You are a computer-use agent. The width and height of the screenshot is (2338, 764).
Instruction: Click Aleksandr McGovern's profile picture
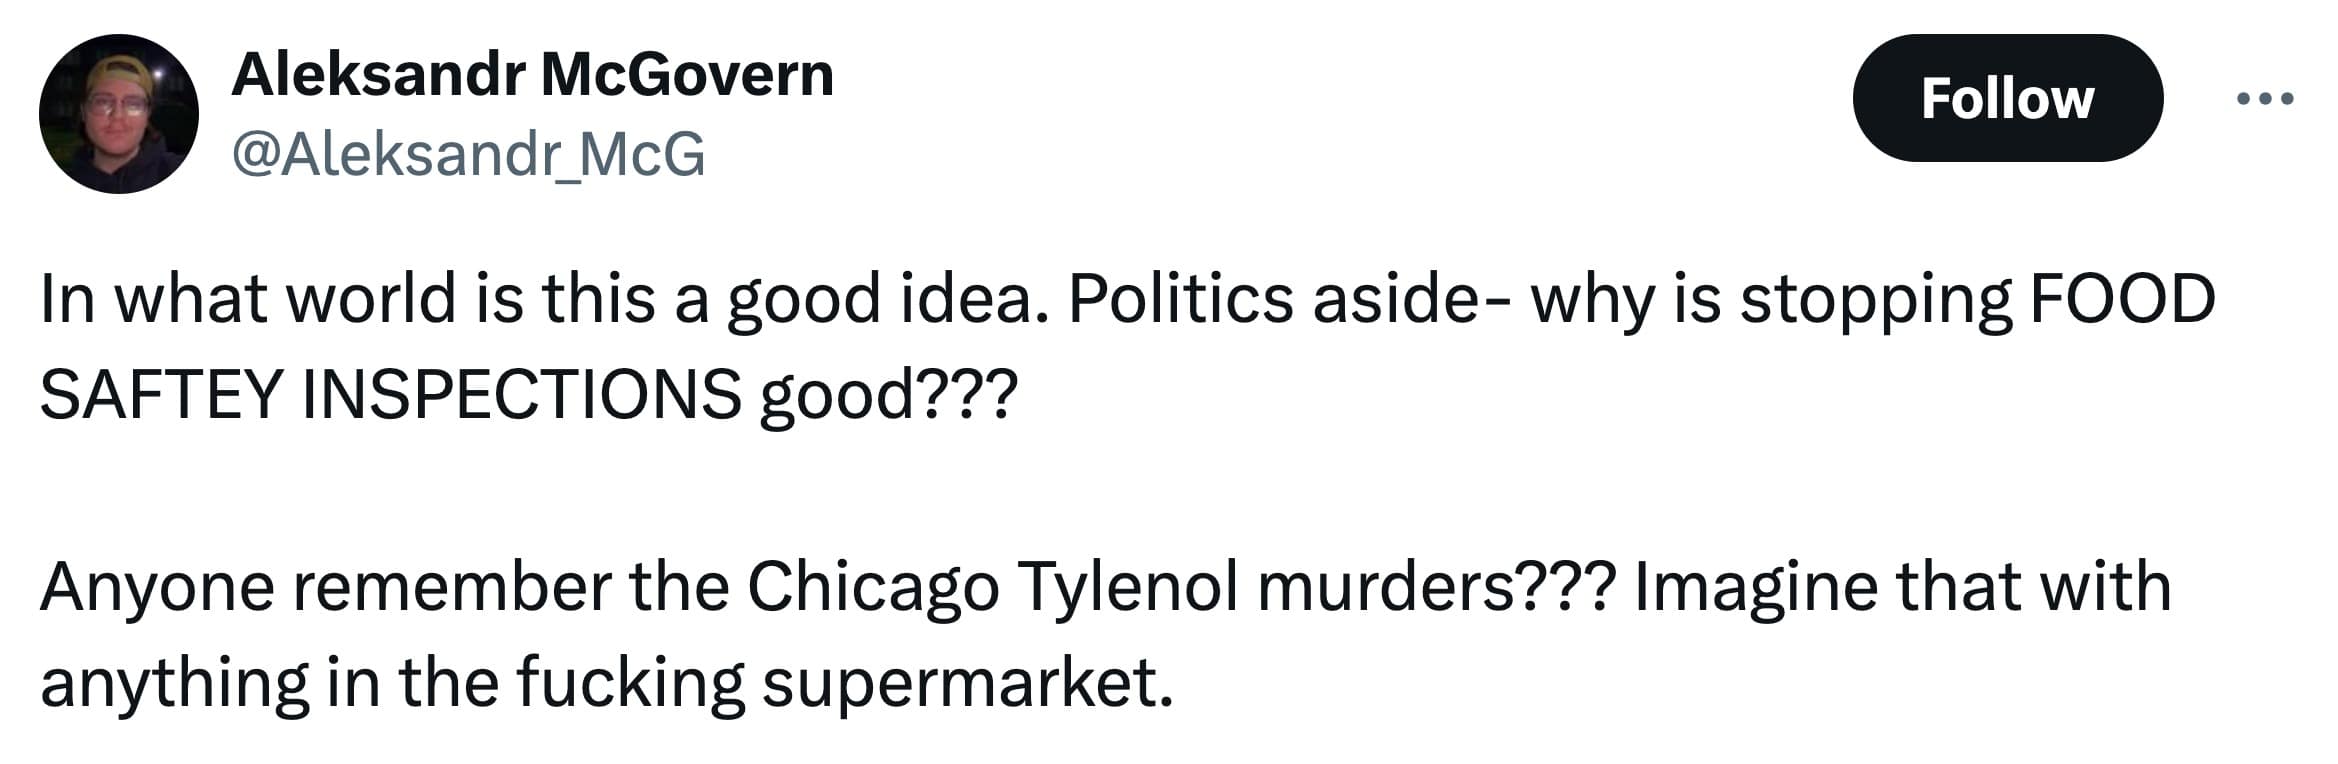[x=118, y=114]
